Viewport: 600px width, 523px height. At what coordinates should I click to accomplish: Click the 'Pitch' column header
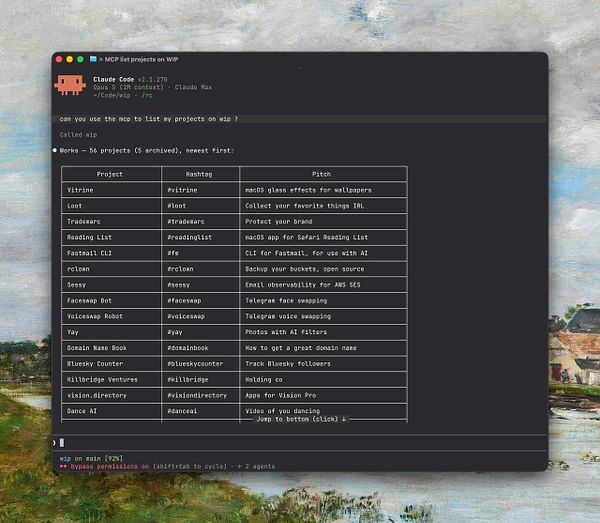(321, 174)
